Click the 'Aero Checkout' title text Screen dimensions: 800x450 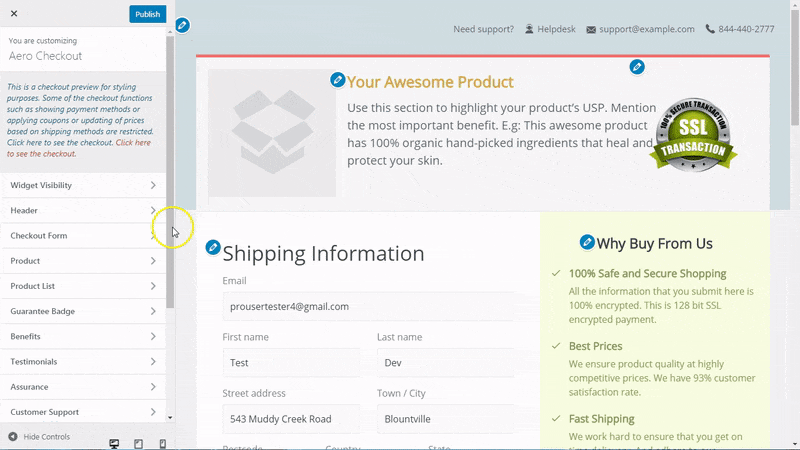pos(45,56)
